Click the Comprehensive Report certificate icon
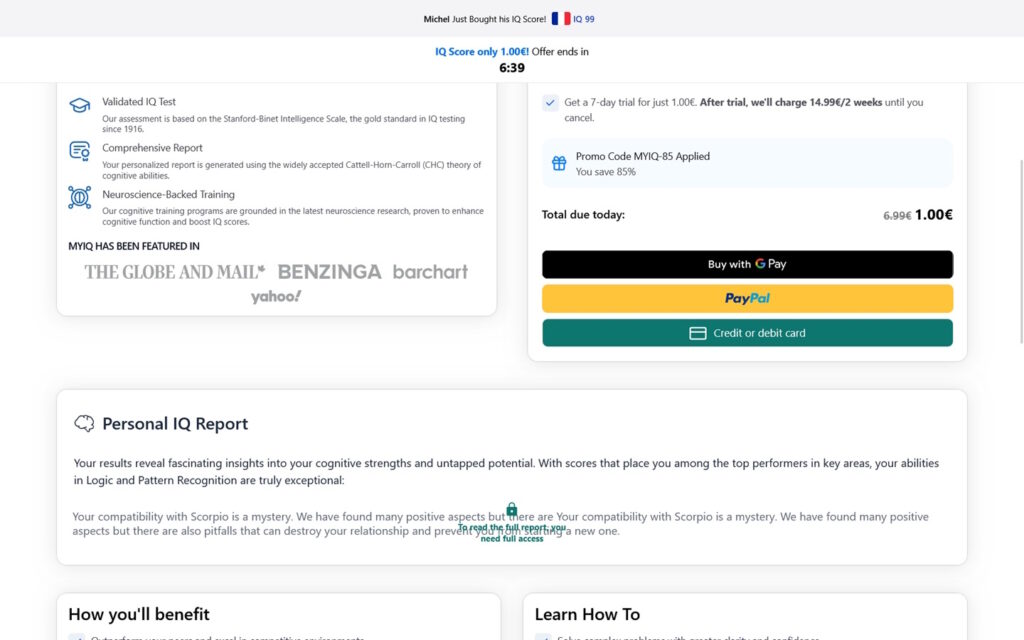 (x=80, y=151)
